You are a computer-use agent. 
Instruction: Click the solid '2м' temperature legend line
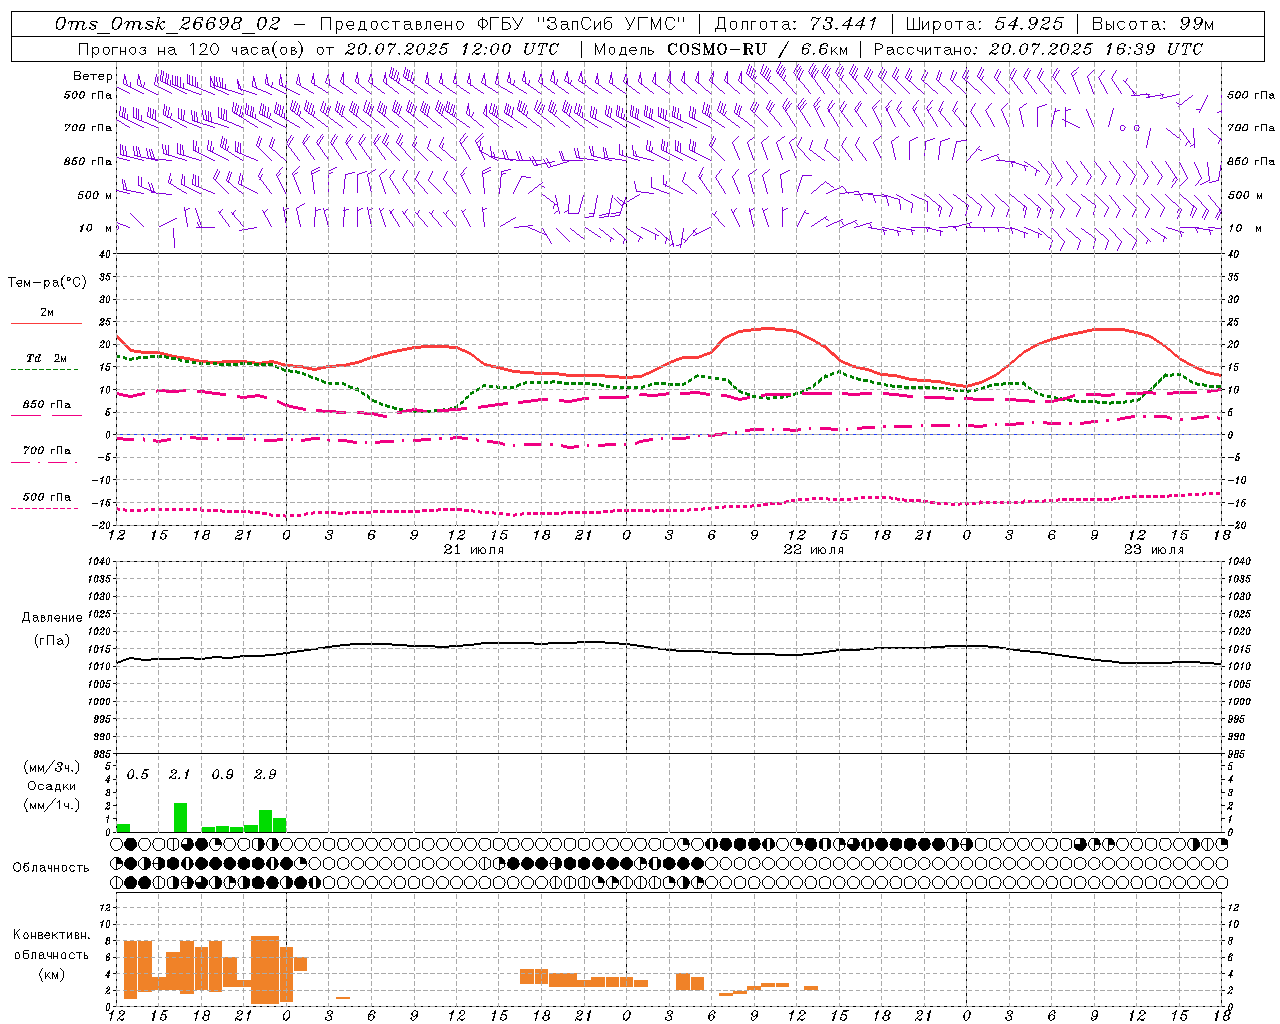[46, 323]
